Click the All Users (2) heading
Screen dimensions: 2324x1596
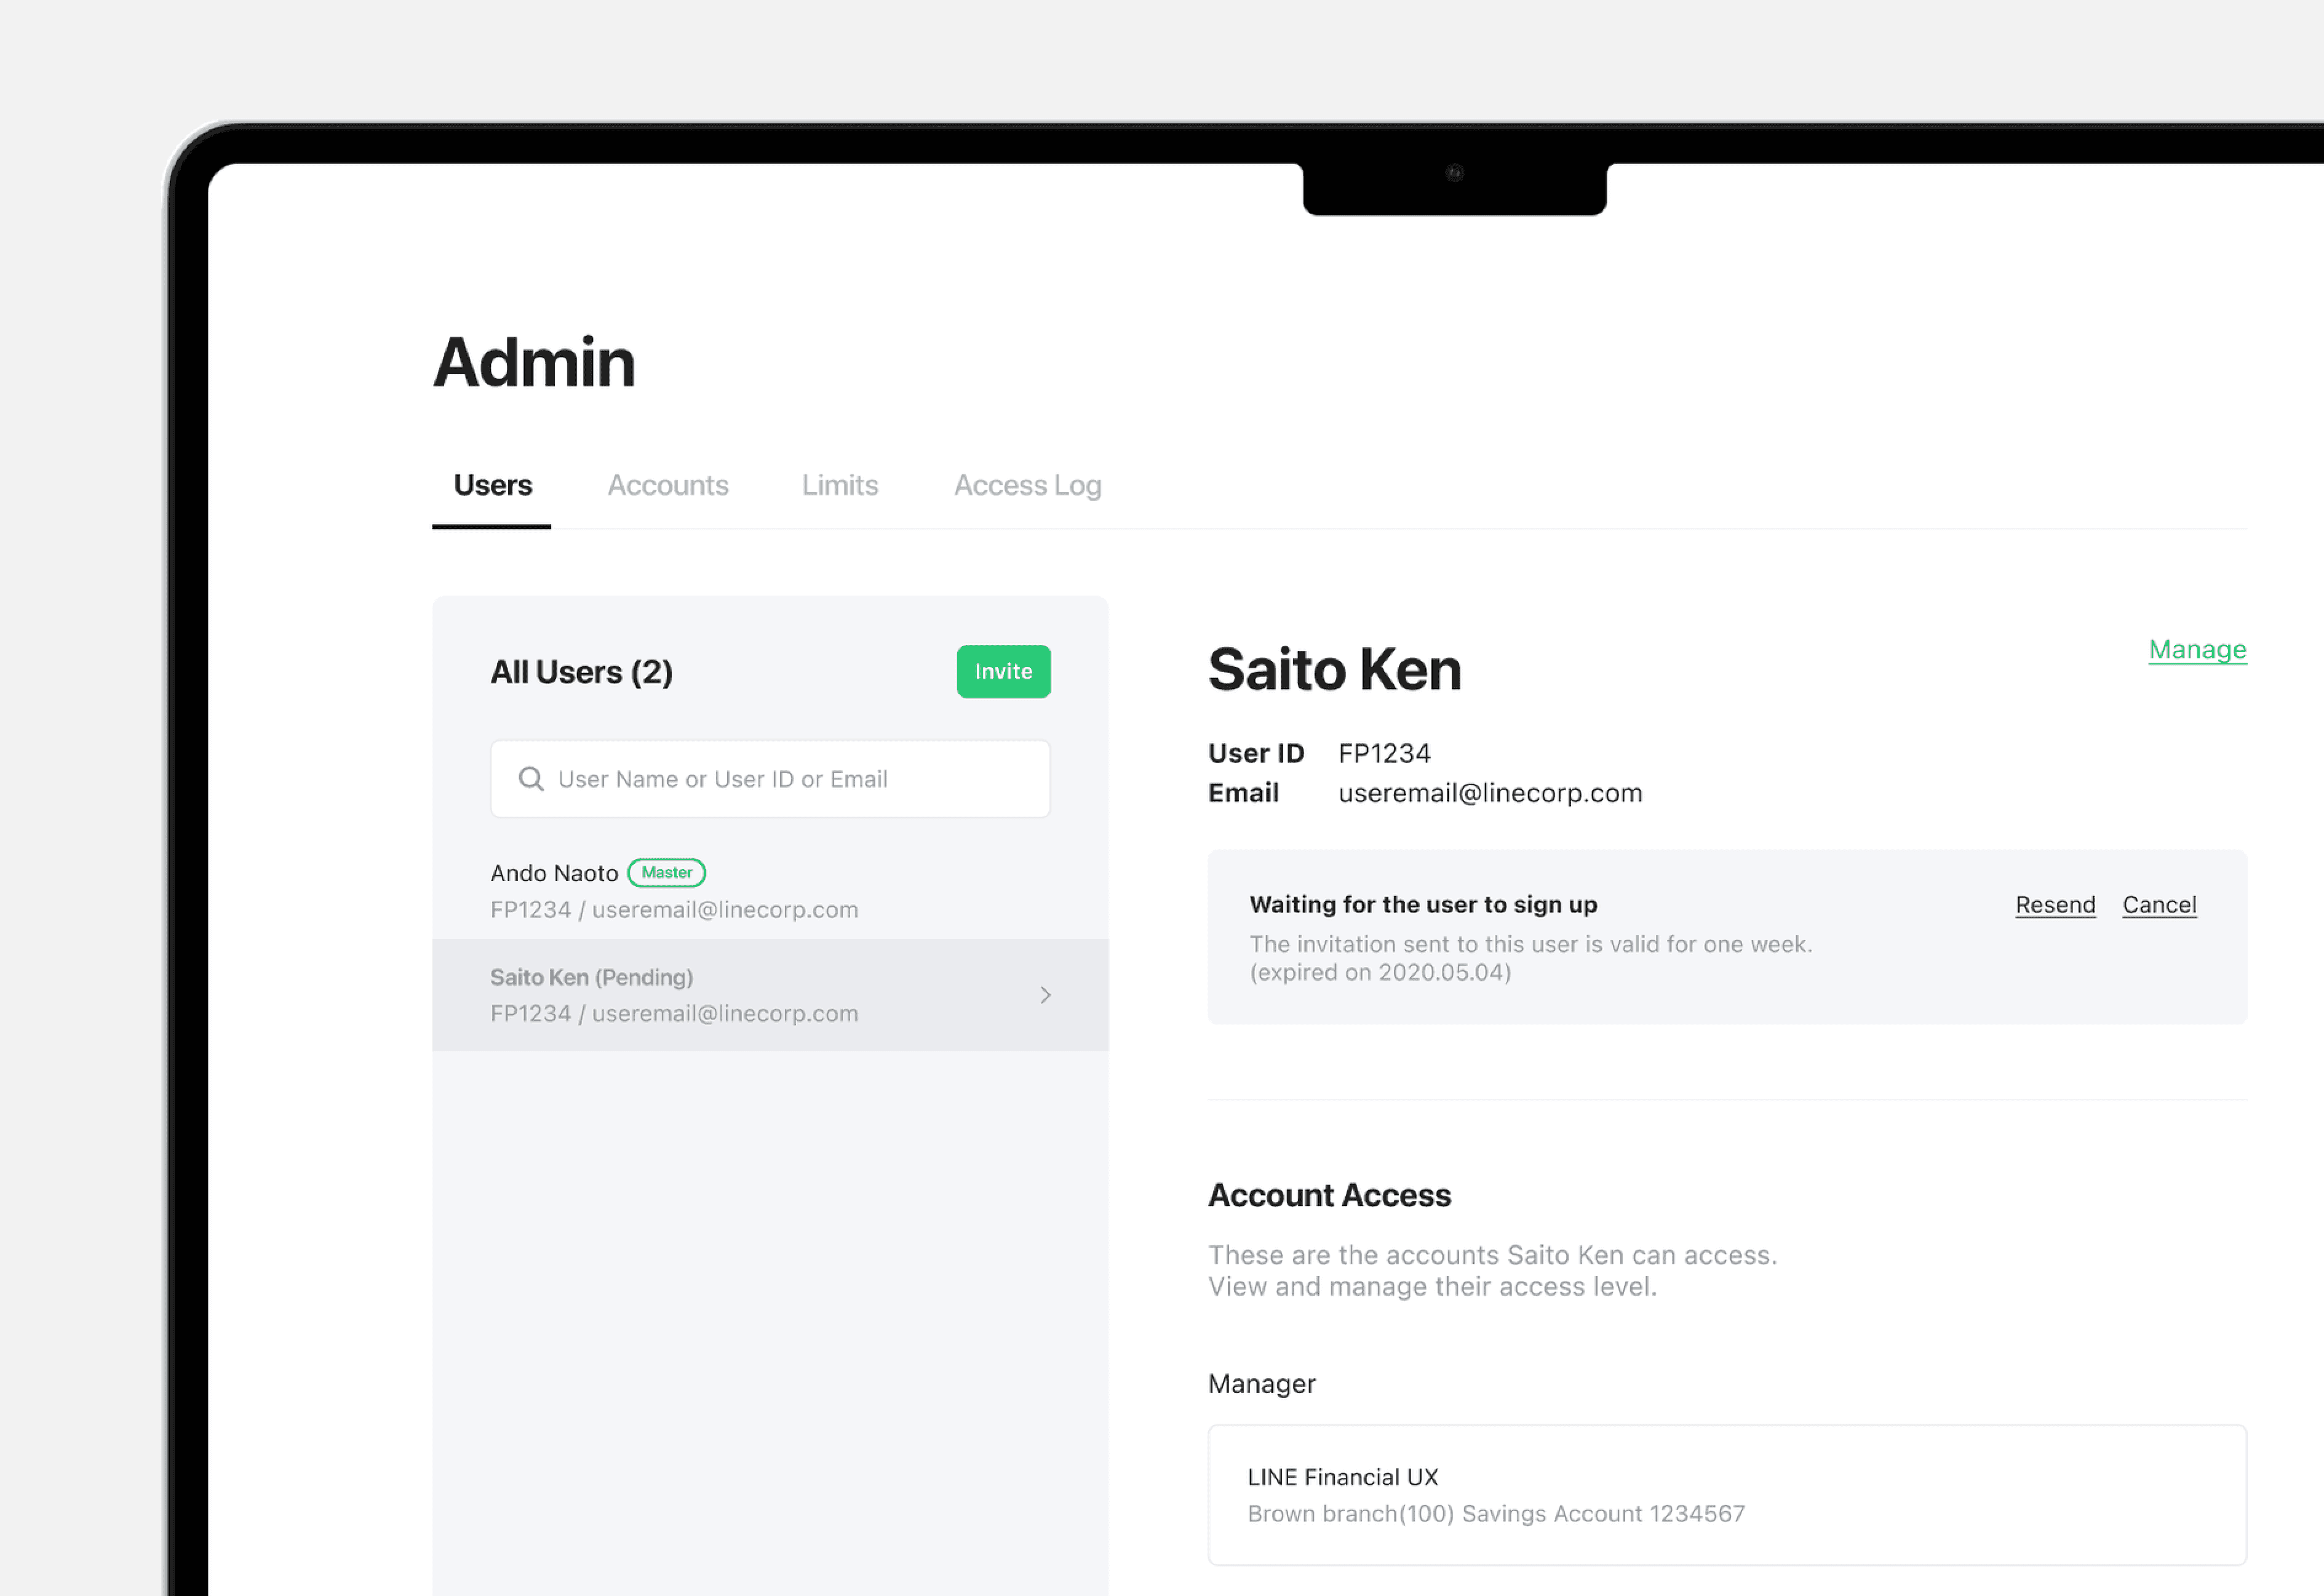pos(581,672)
